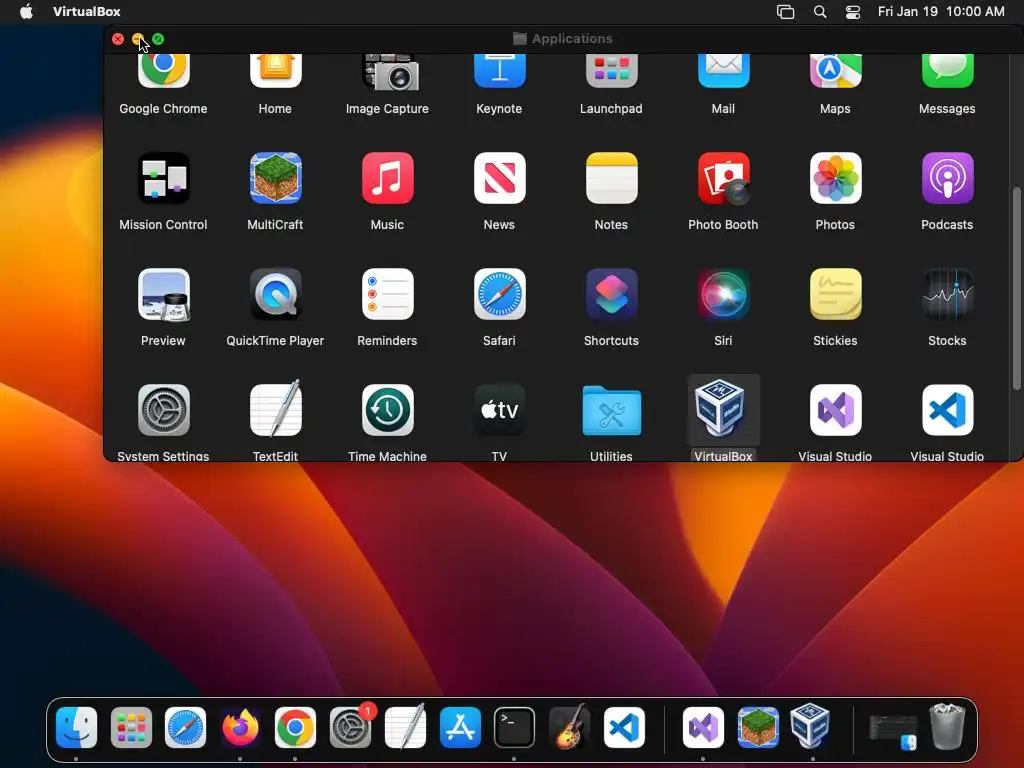Minimize the Applications window with yellow button

tap(138, 39)
